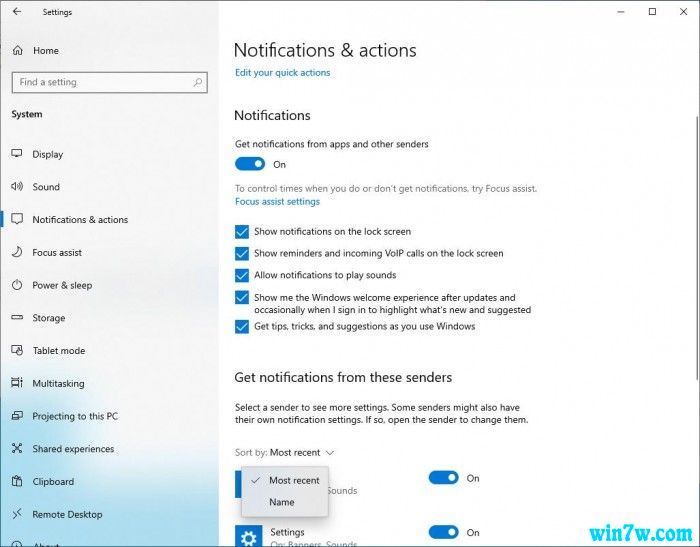Click the Find a setting search box
The width and height of the screenshot is (700, 547).
[x=109, y=82]
